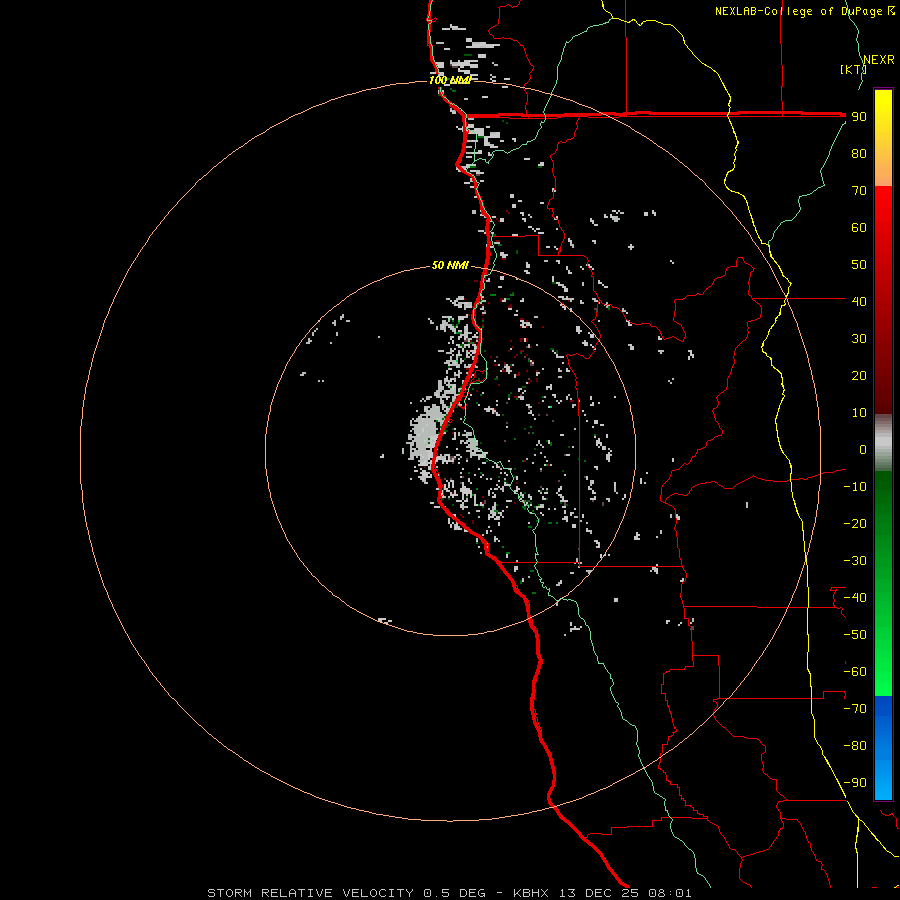Click the -60 value on velocity scale
This screenshot has height=900, width=900.
855,672
